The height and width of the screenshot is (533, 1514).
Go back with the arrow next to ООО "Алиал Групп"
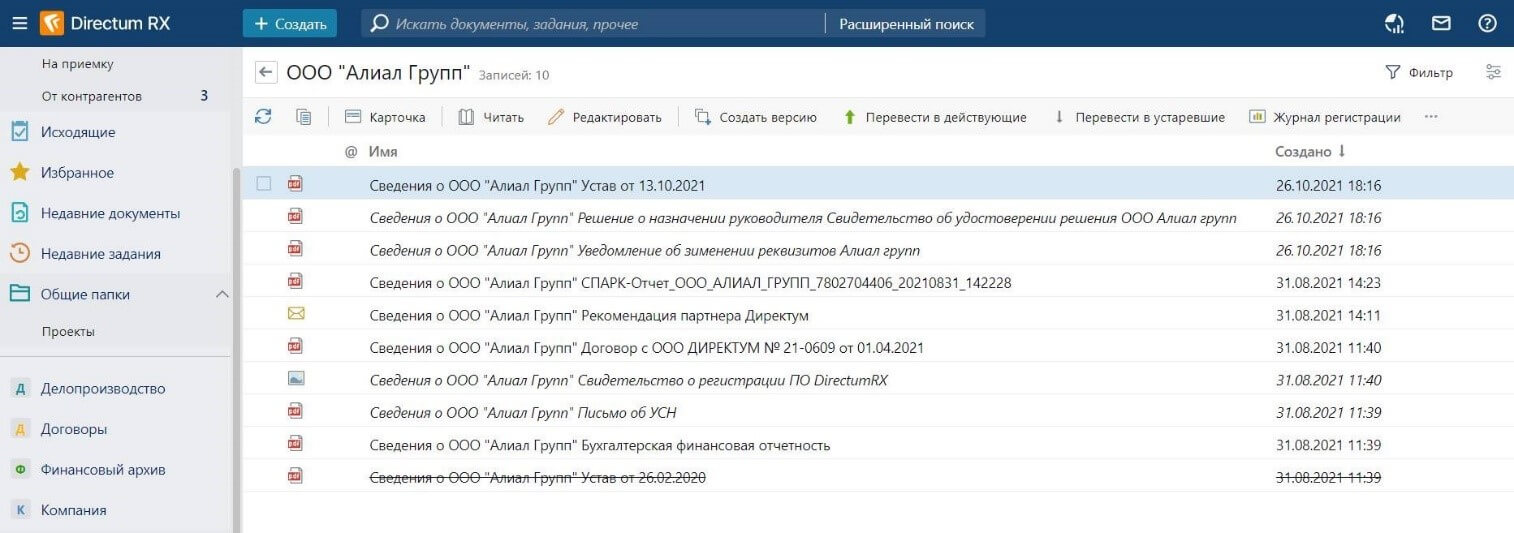tap(266, 72)
